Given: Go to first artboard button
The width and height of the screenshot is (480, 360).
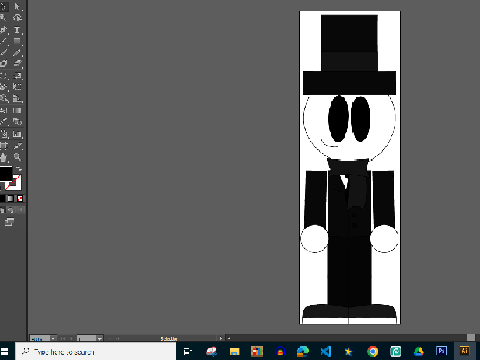Looking at the screenshot, I should coord(63,339).
